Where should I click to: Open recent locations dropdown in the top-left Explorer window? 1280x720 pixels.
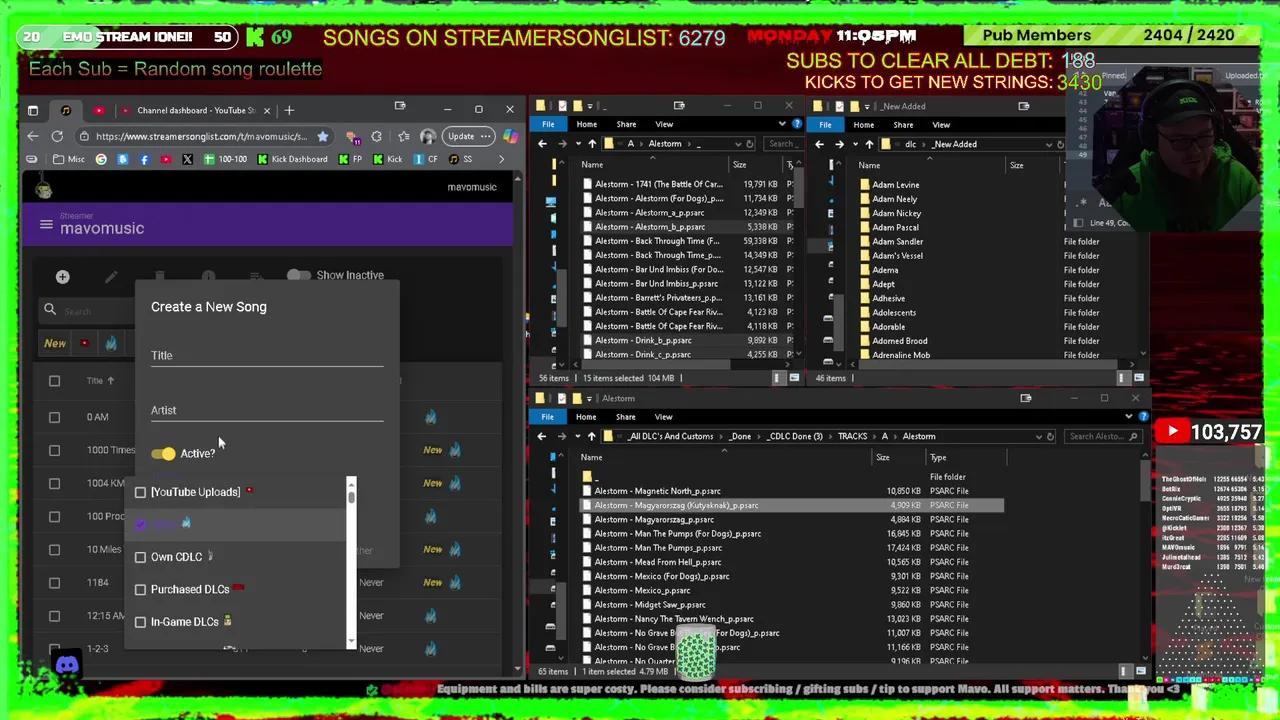point(577,144)
